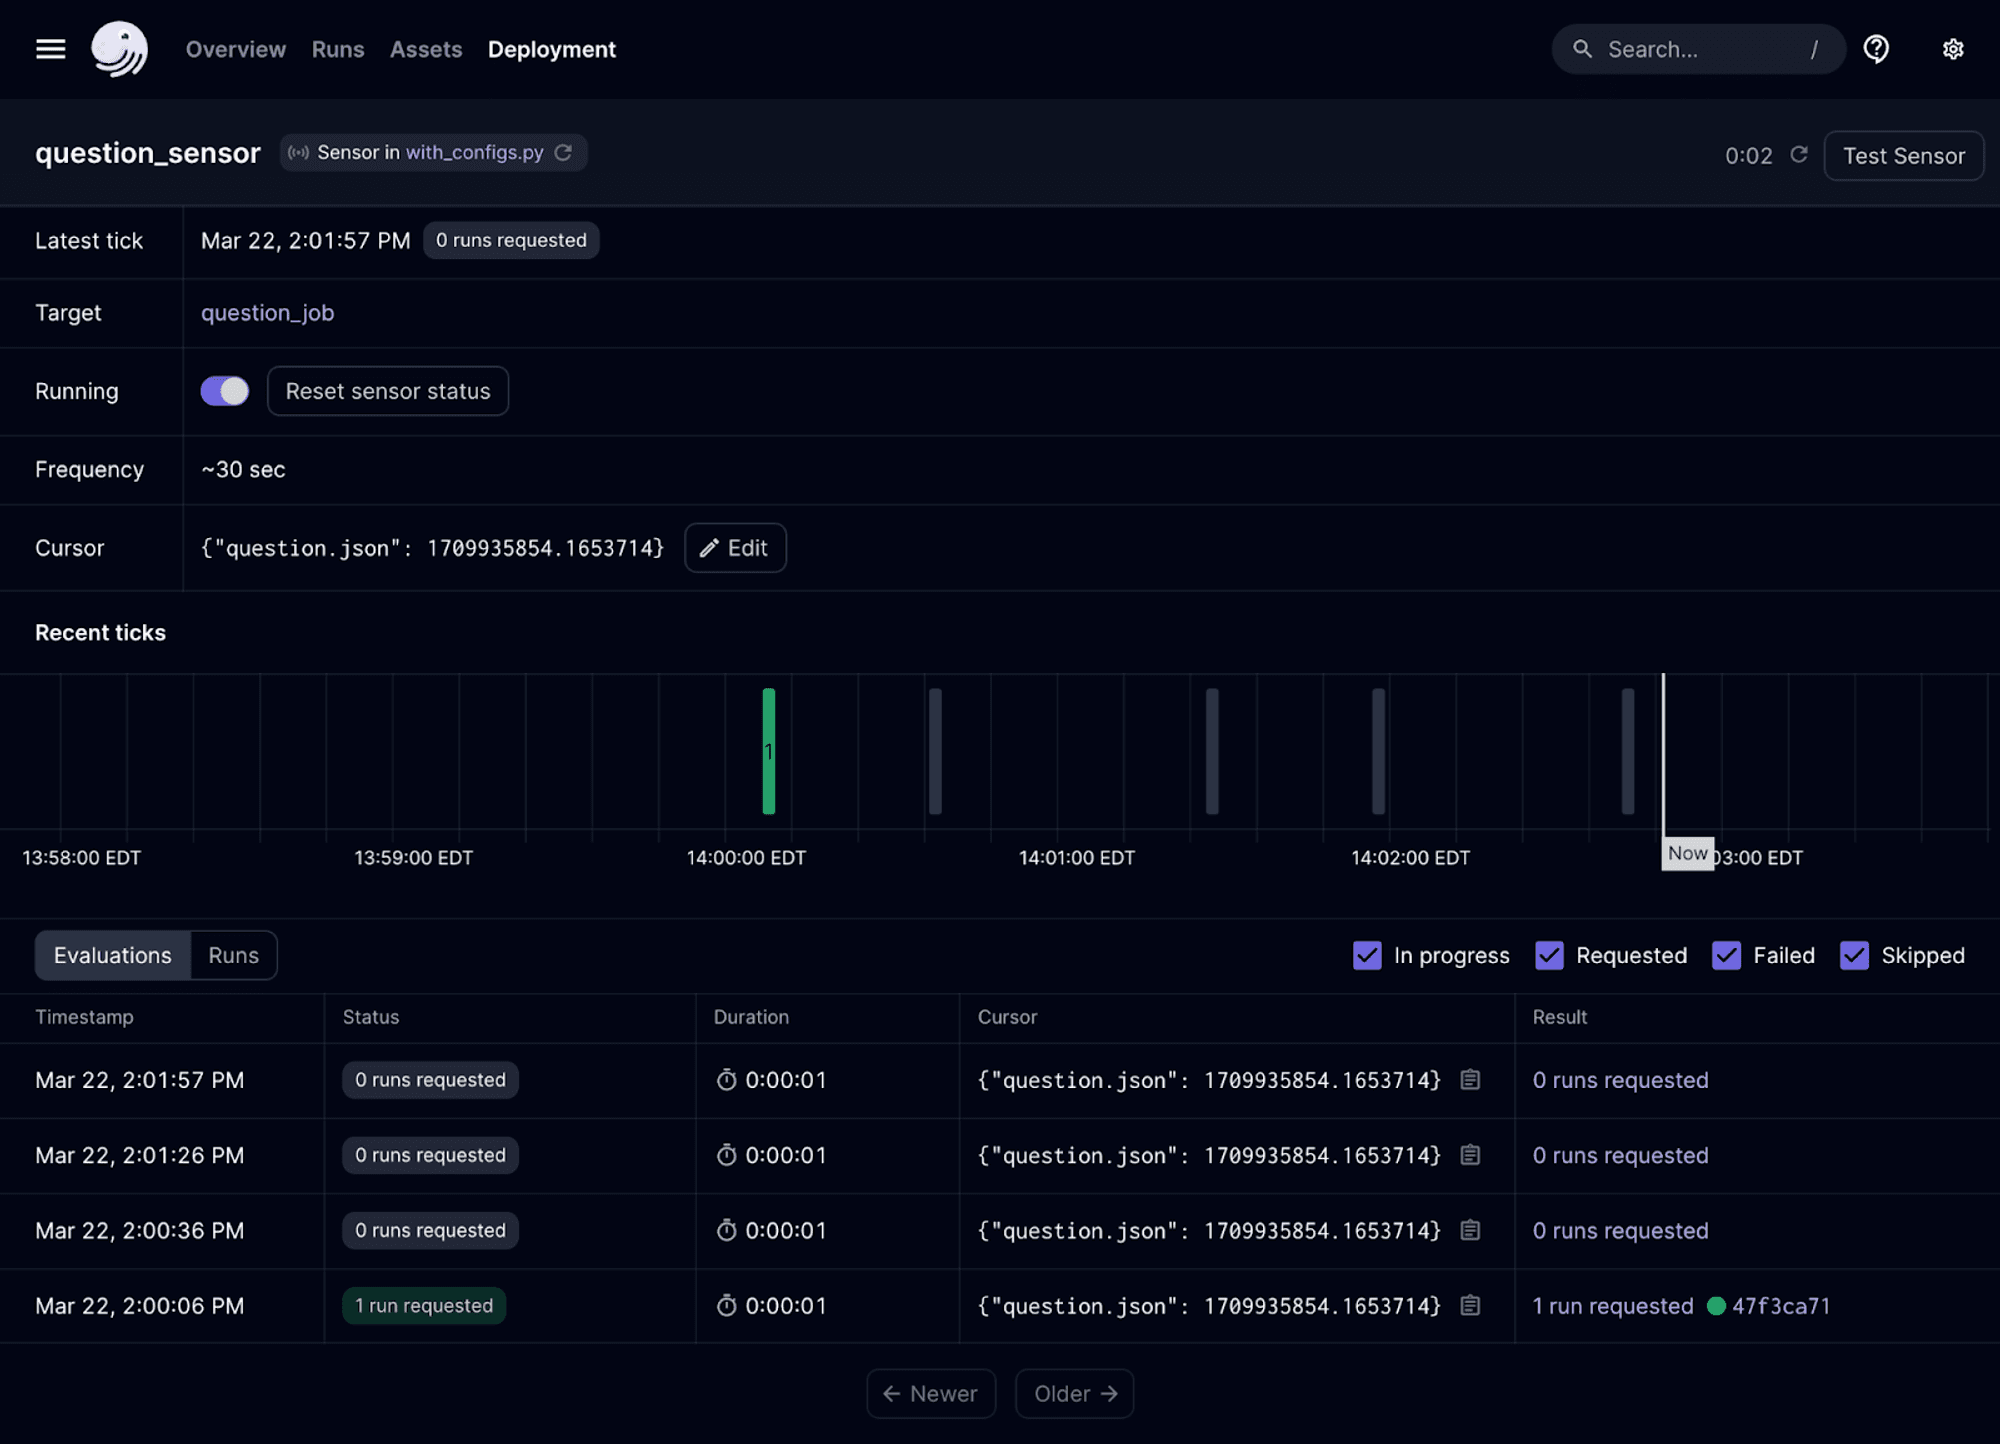Copy cursor for the 2:00:06 PM evaluation
The width and height of the screenshot is (2000, 1444).
point(1470,1306)
